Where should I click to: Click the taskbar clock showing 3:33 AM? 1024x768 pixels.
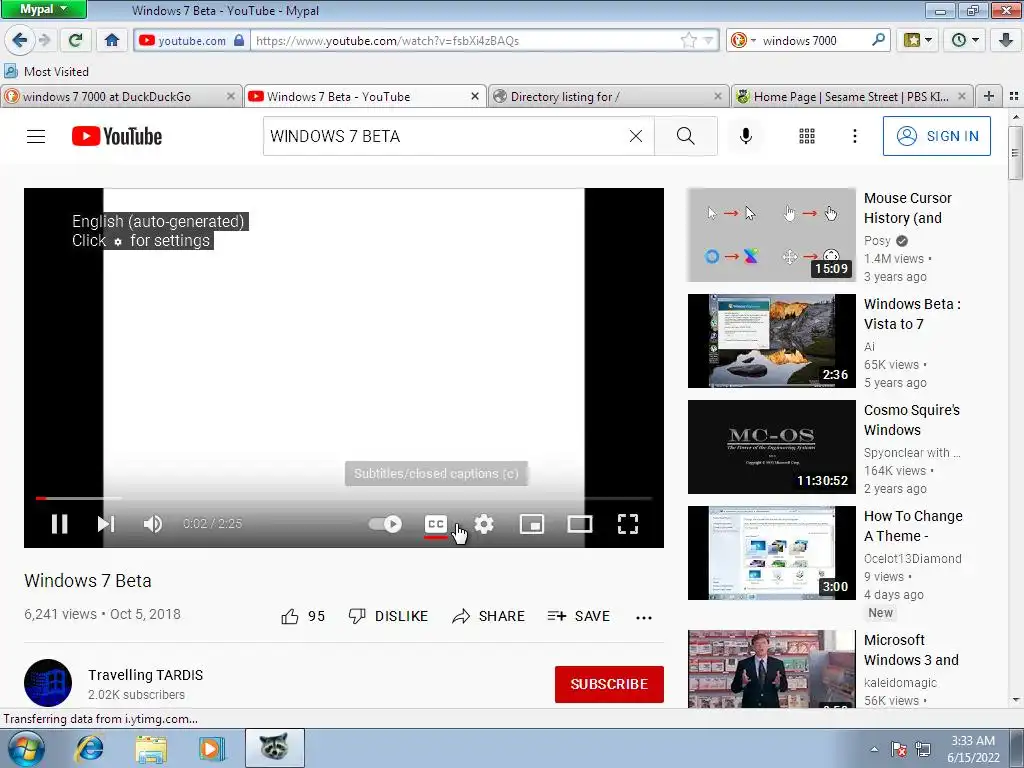[x=973, y=749]
